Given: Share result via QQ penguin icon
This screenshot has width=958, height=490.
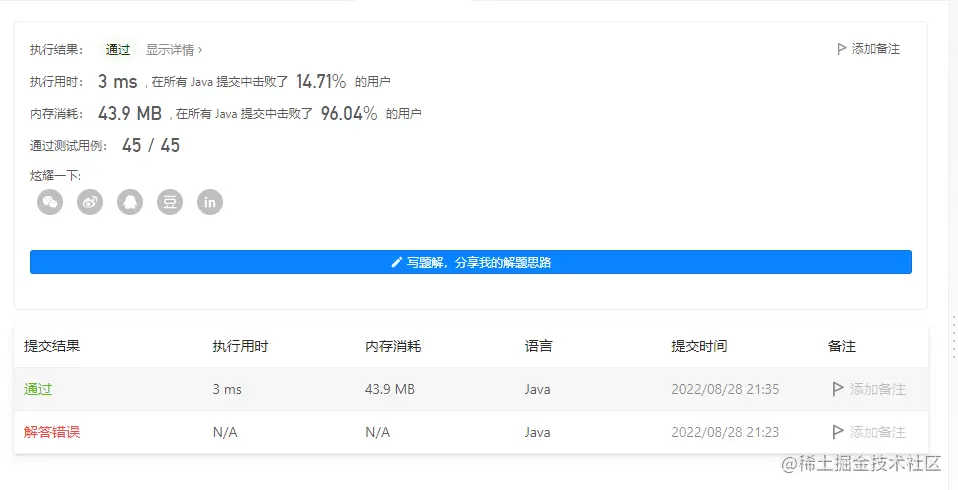Looking at the screenshot, I should coord(130,202).
